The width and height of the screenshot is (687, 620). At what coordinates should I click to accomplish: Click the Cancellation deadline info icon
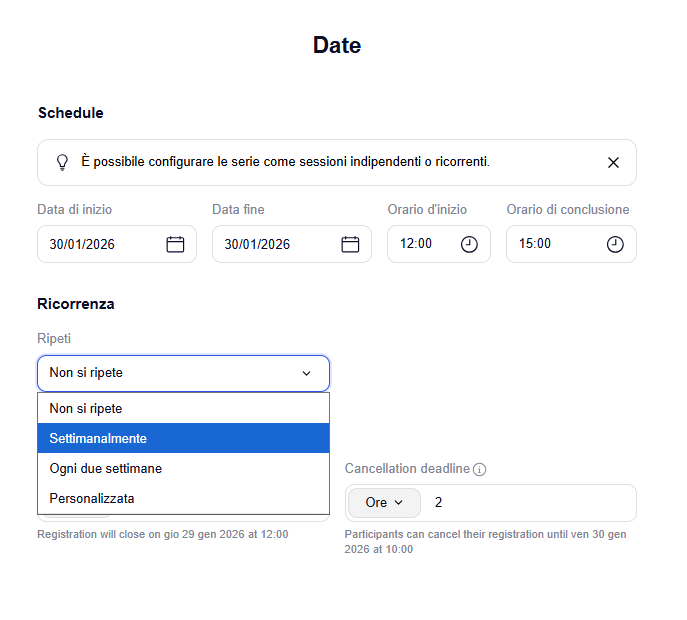click(x=479, y=469)
